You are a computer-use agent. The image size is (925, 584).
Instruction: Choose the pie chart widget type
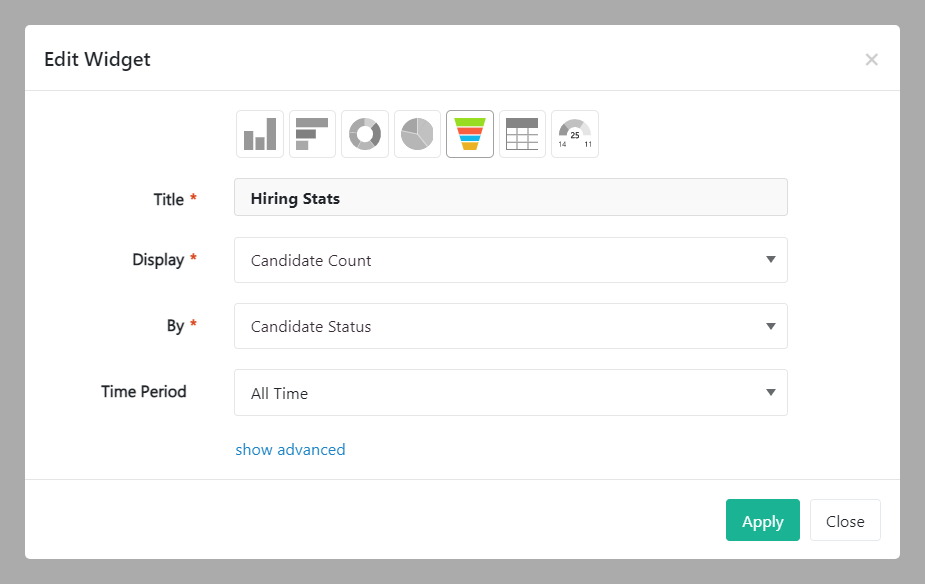pos(417,134)
